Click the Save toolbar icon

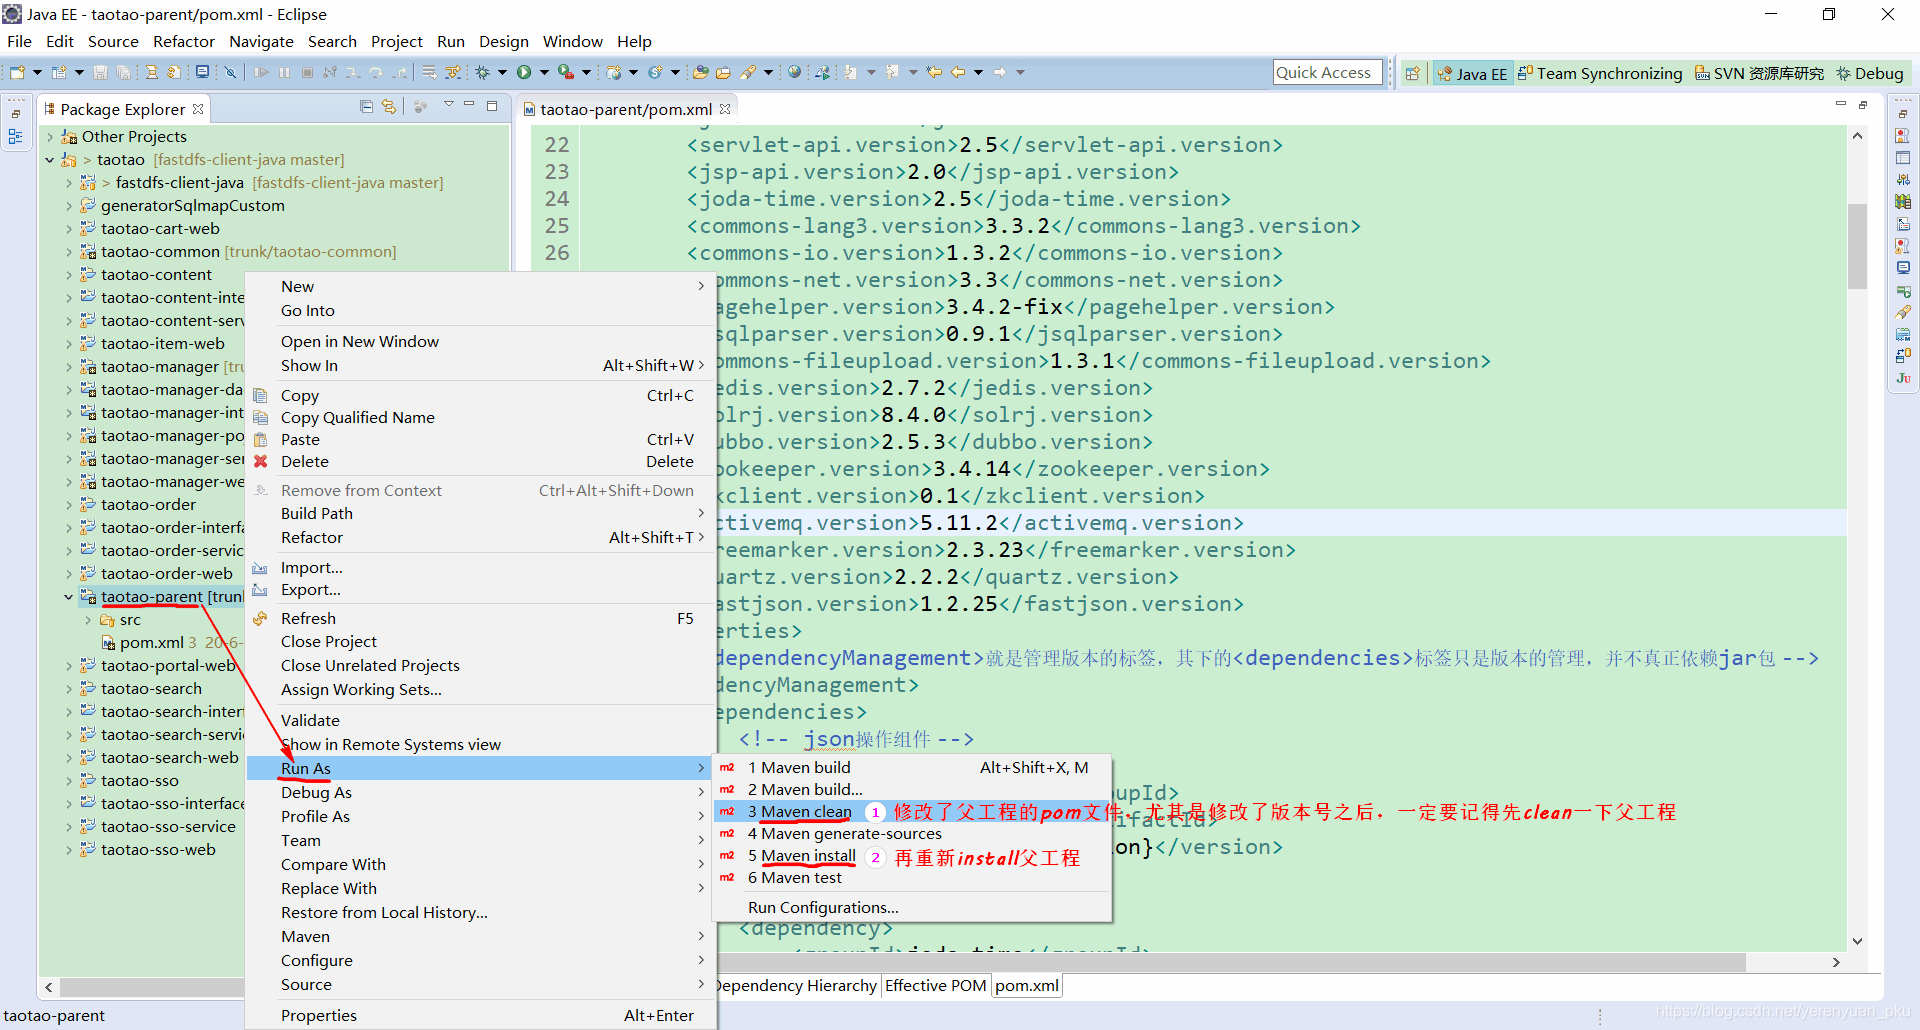tap(100, 72)
